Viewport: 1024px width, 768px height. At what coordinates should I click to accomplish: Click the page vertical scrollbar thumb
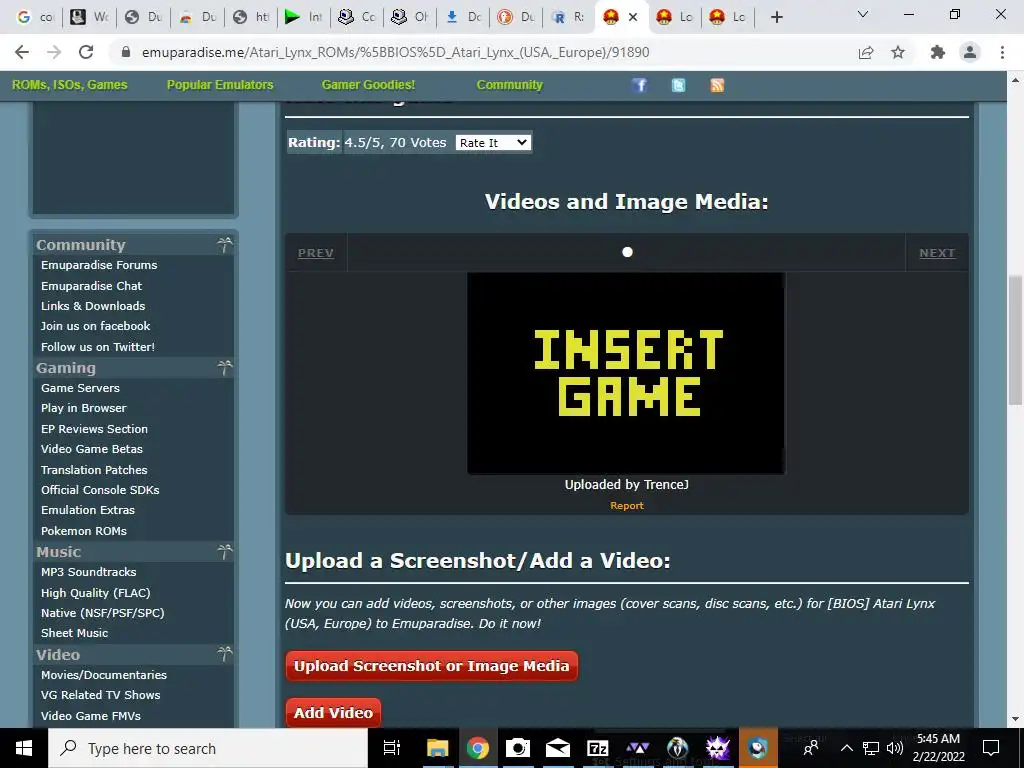pos(1016,340)
